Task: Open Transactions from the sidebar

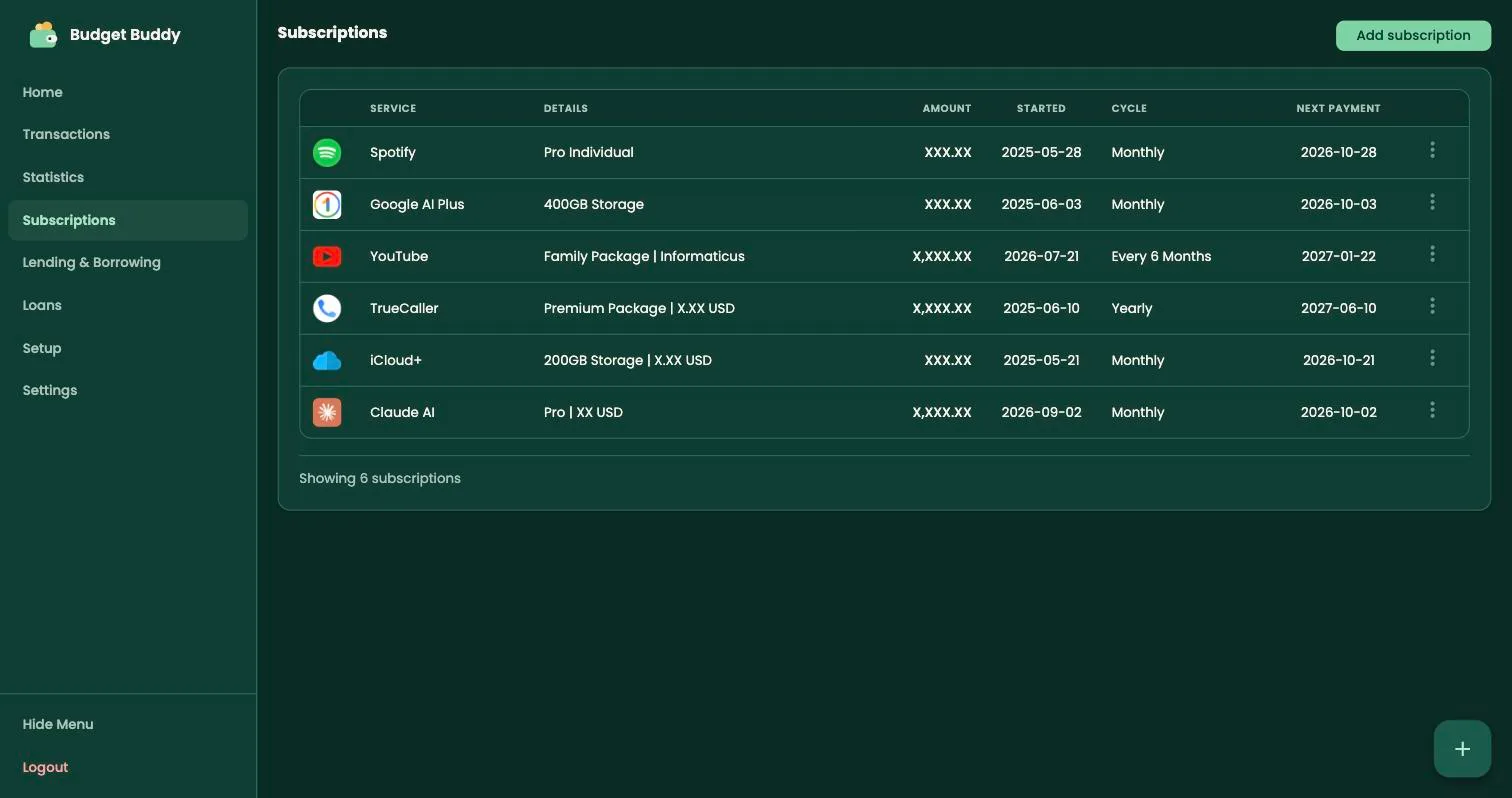Action: [128, 134]
